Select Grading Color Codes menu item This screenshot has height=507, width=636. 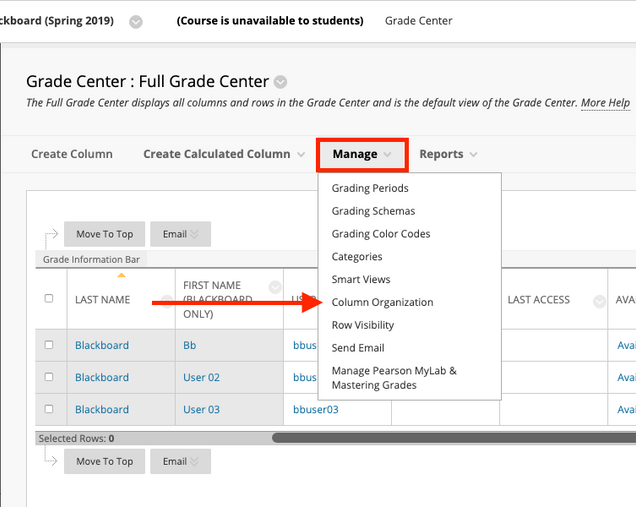(381, 234)
